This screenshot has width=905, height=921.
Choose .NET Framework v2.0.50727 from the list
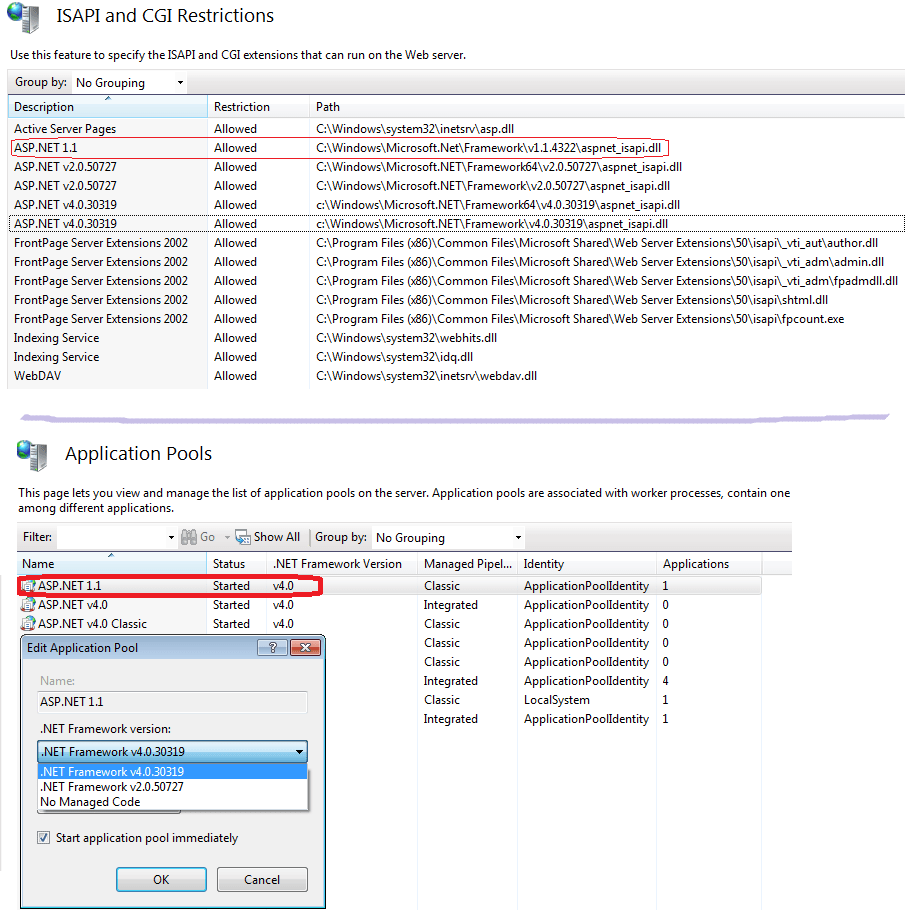172,786
